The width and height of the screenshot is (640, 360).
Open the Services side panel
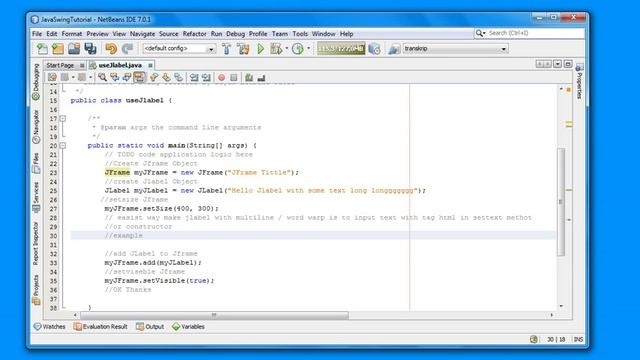(36, 197)
